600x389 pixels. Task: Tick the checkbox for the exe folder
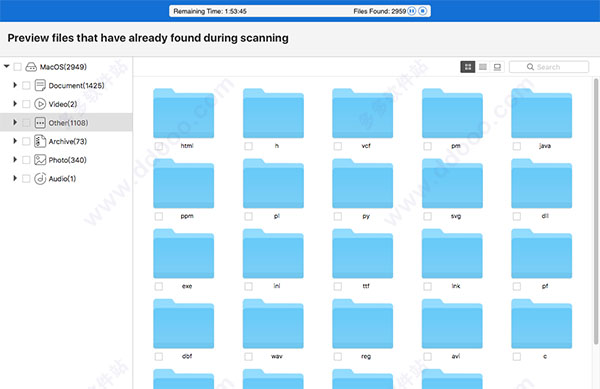pyautogui.click(x=159, y=286)
